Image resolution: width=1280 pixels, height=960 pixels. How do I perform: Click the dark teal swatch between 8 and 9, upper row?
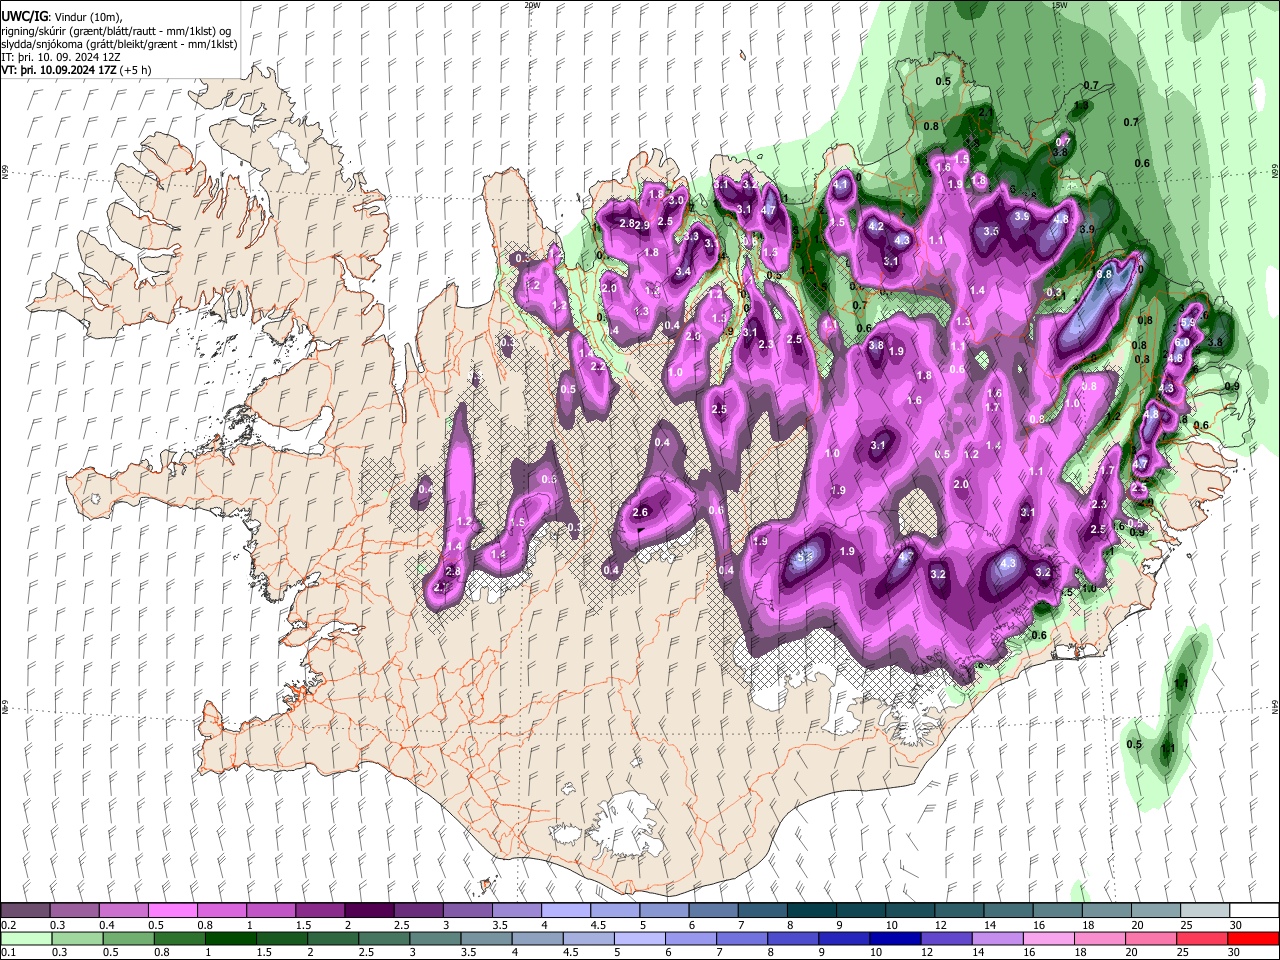(x=811, y=910)
